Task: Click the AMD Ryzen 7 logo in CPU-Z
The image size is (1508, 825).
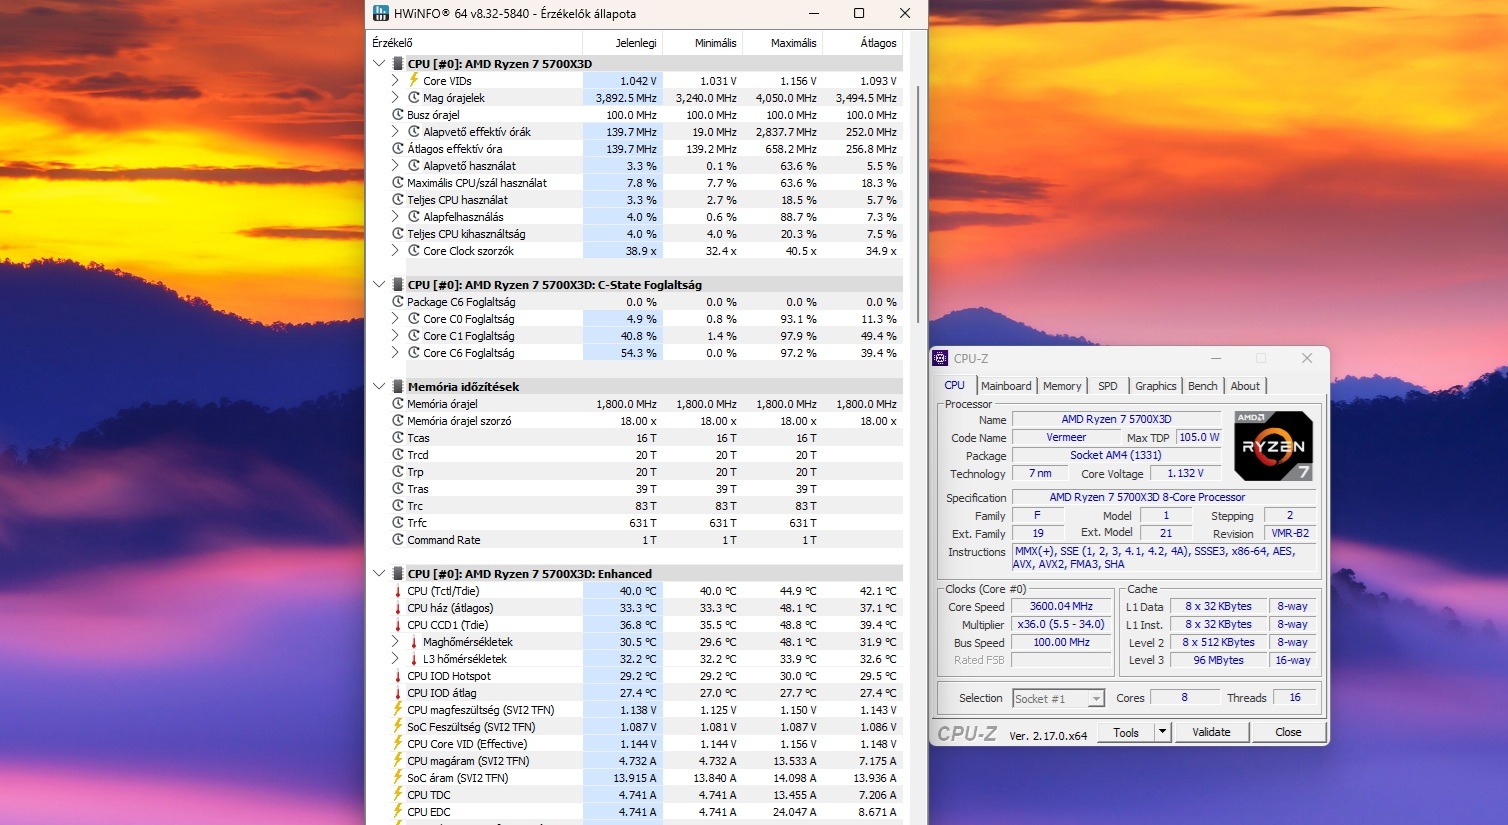Action: 1273,446
